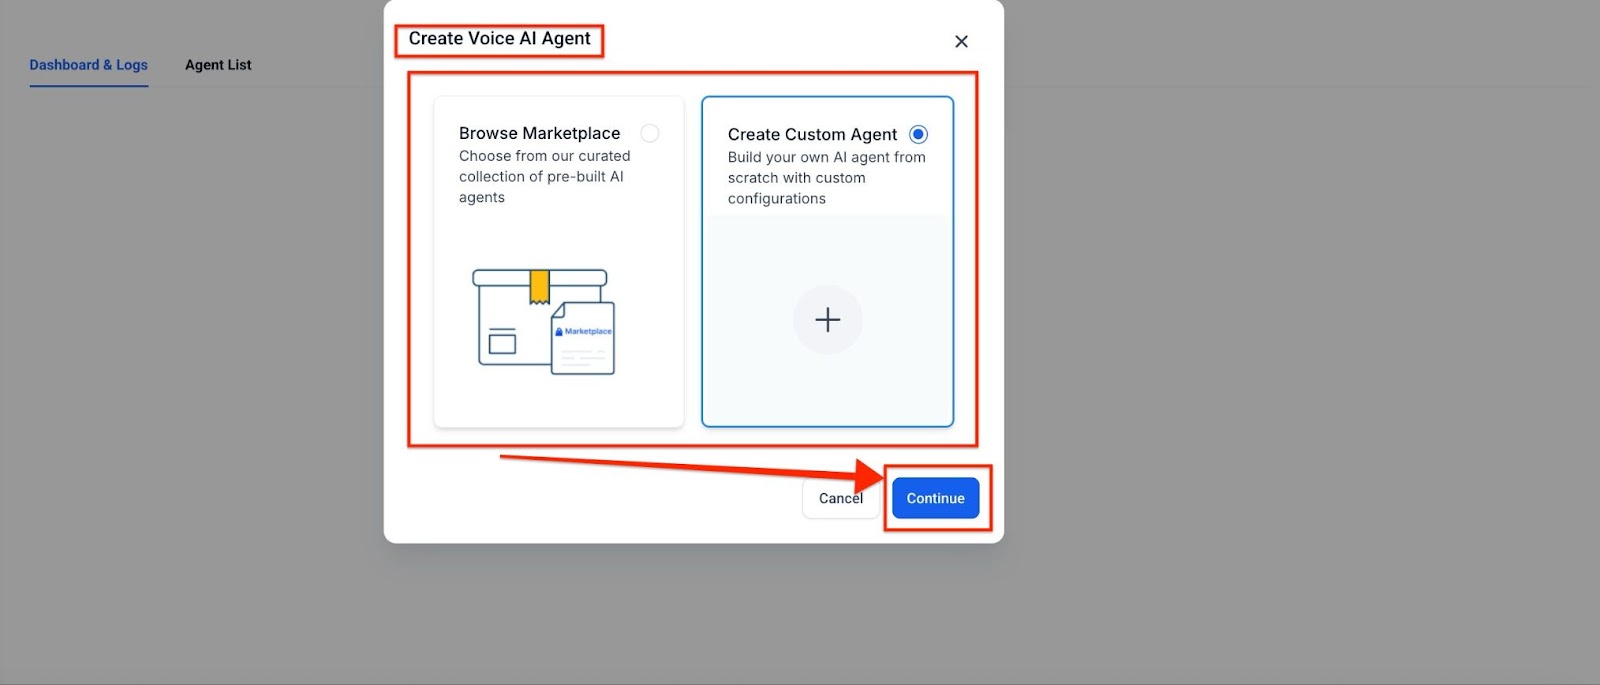Click the Marketplace document icon in illustration

584,340
